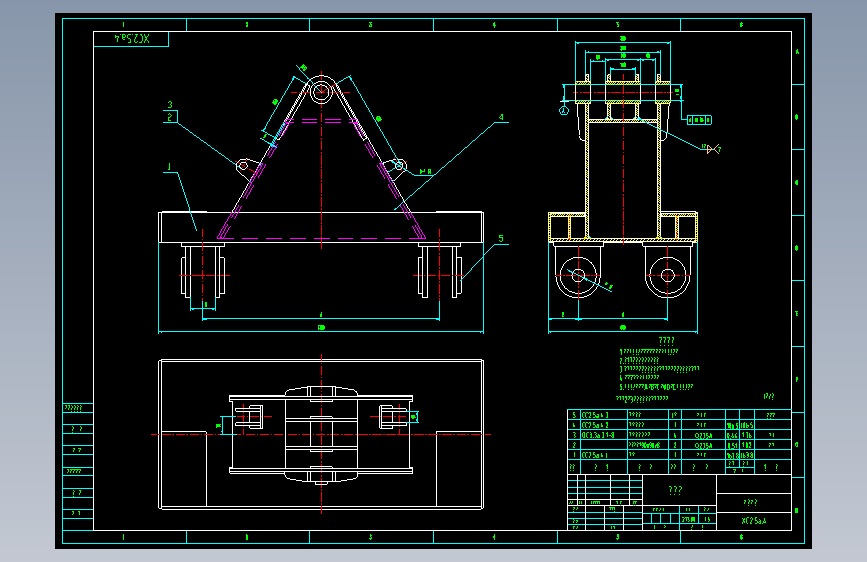
Task: Select the Q235A material cell in parts row 3
Action: coord(703,435)
